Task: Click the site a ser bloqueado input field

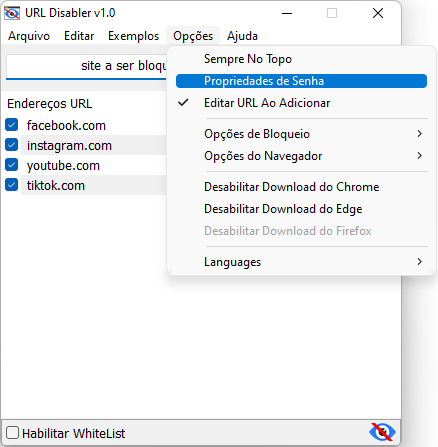Action: (x=86, y=67)
